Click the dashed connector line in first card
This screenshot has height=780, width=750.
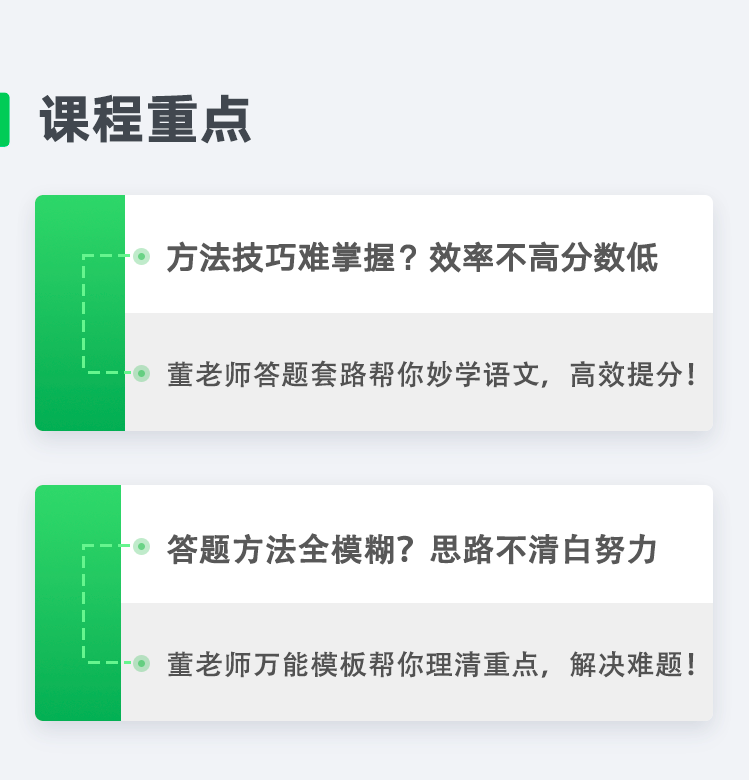pyautogui.click(x=84, y=315)
